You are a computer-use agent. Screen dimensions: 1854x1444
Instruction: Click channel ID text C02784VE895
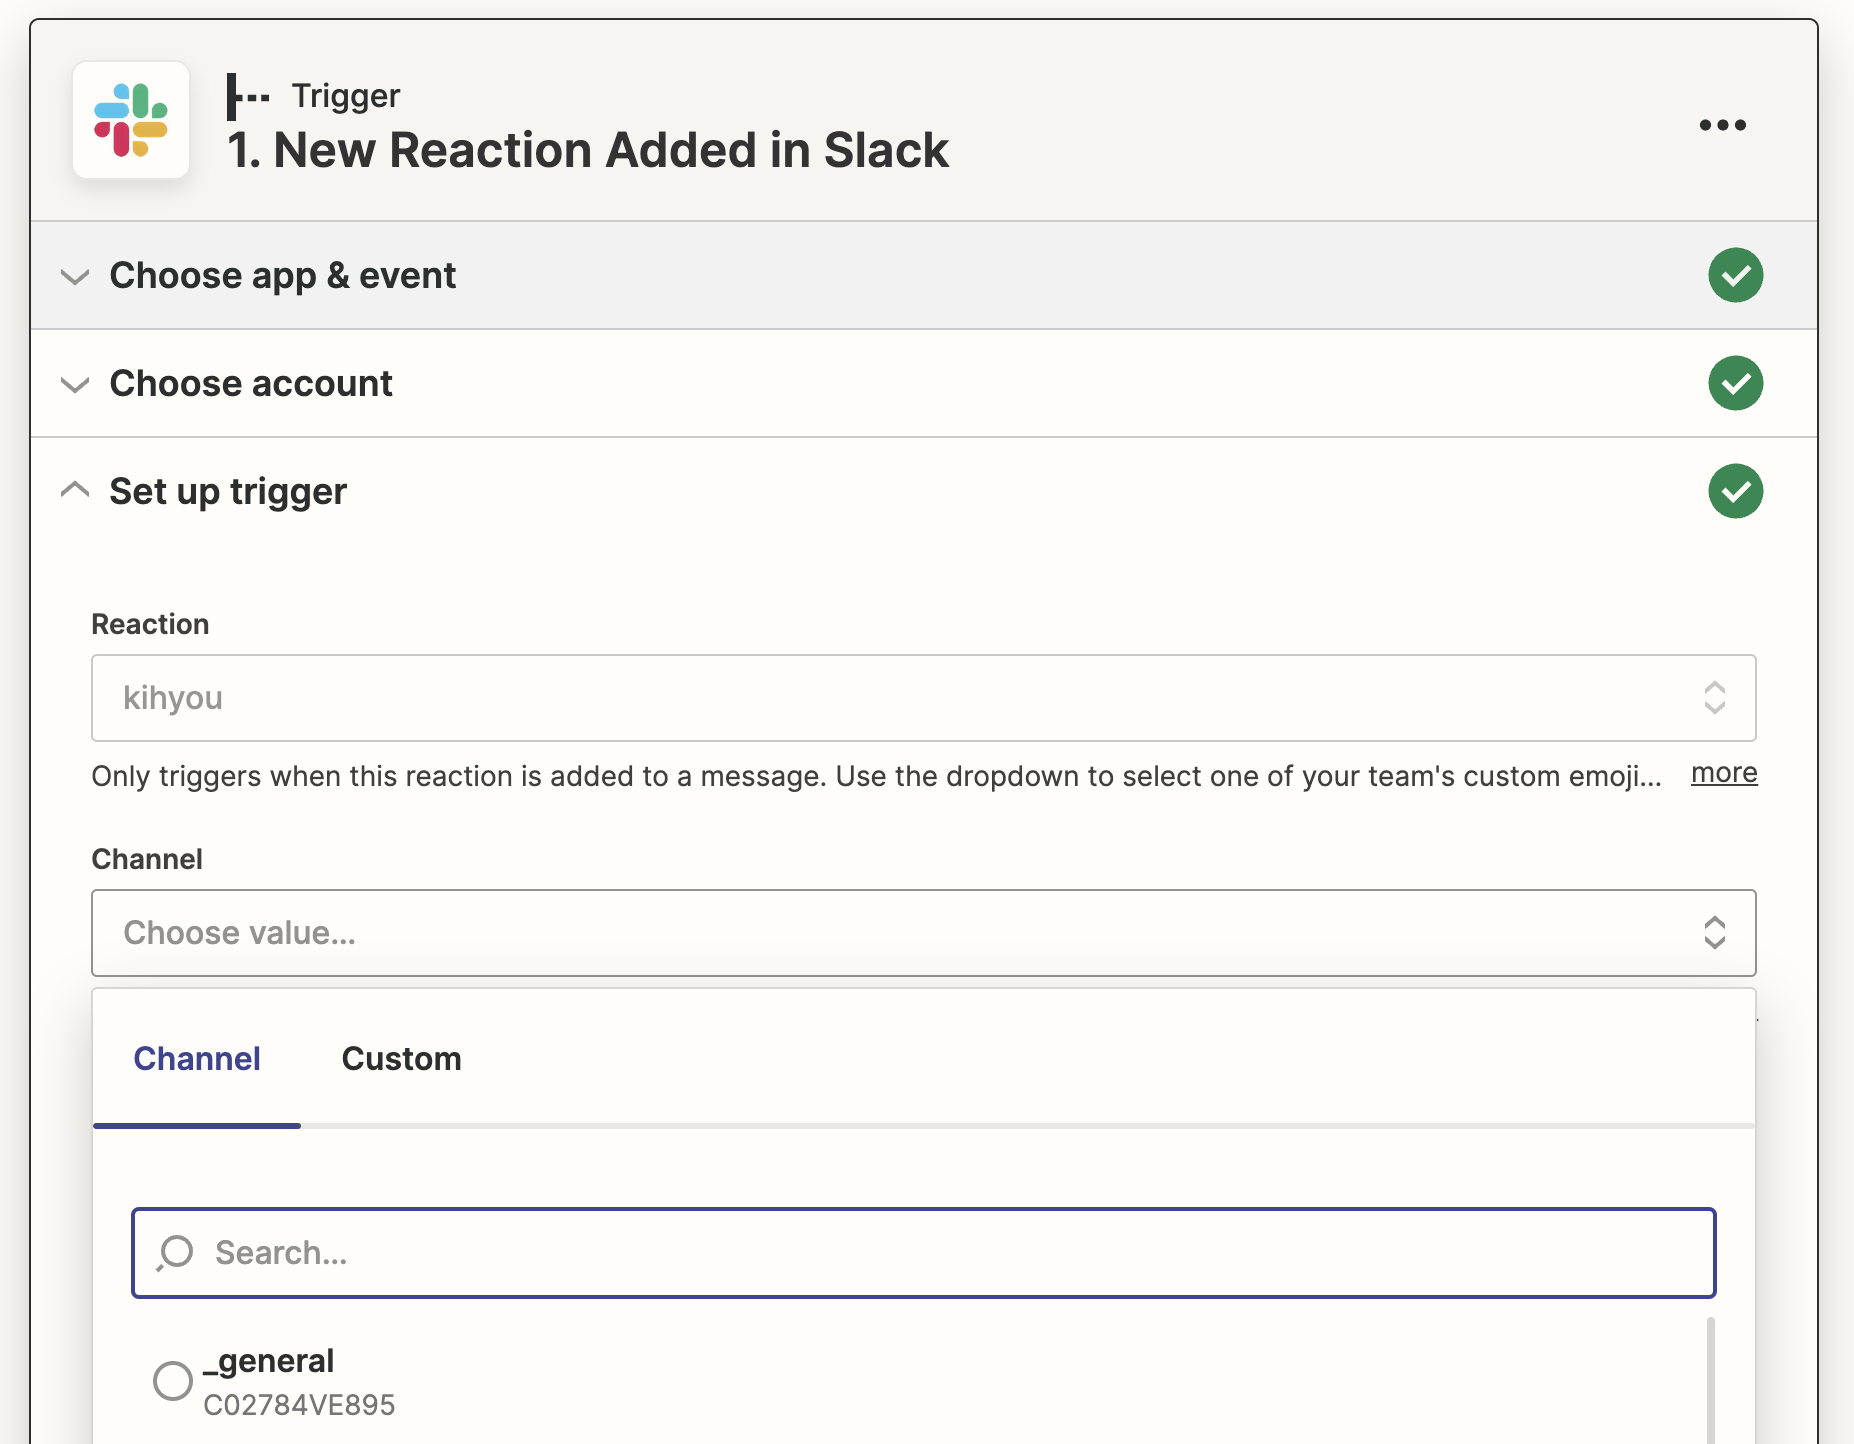(x=299, y=1405)
